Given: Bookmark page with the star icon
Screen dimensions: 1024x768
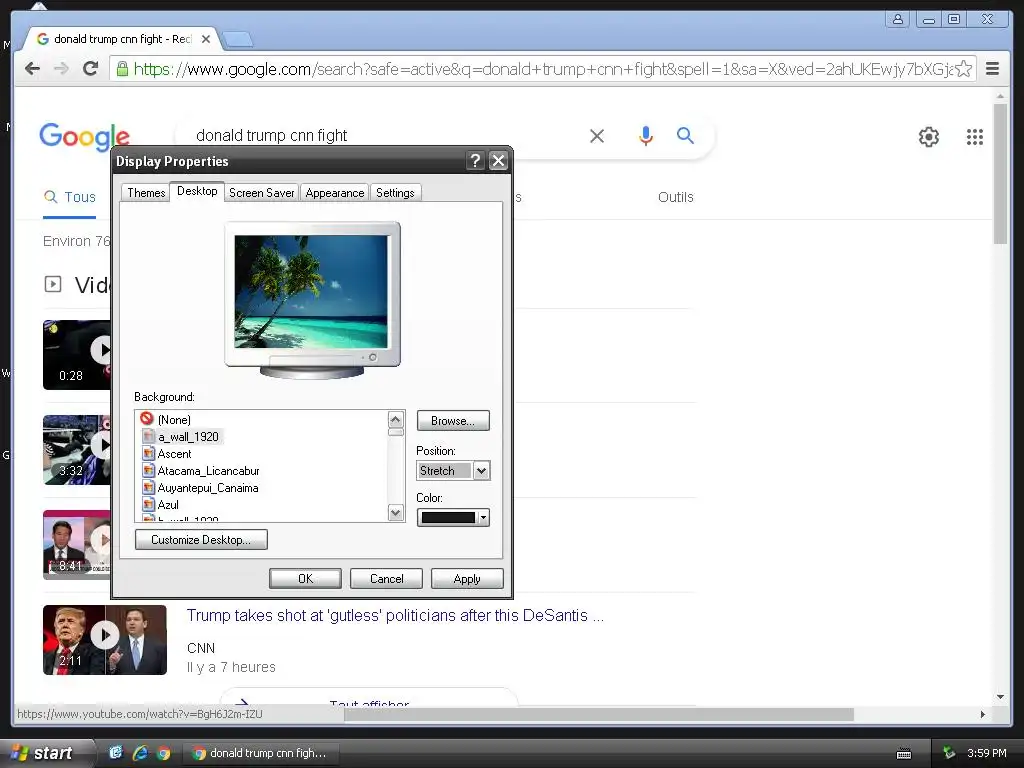Looking at the screenshot, I should (x=964, y=69).
